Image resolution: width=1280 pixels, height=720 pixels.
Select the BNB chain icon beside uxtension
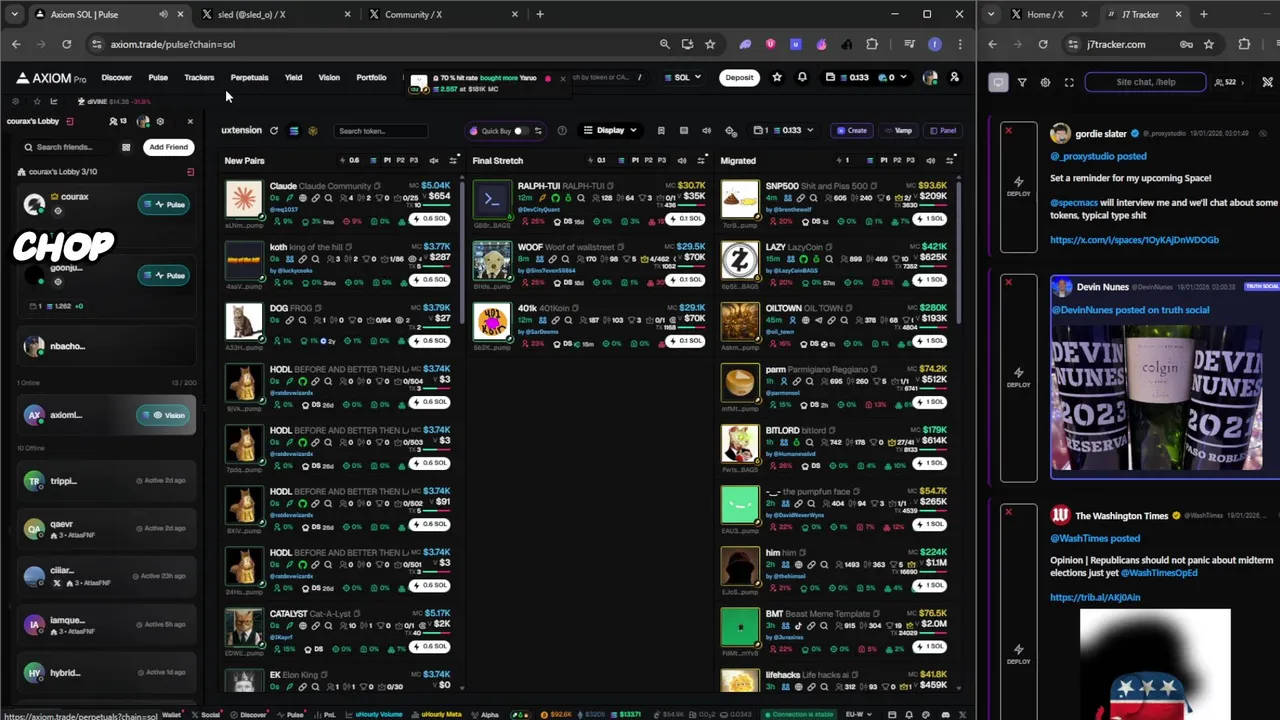coord(313,131)
